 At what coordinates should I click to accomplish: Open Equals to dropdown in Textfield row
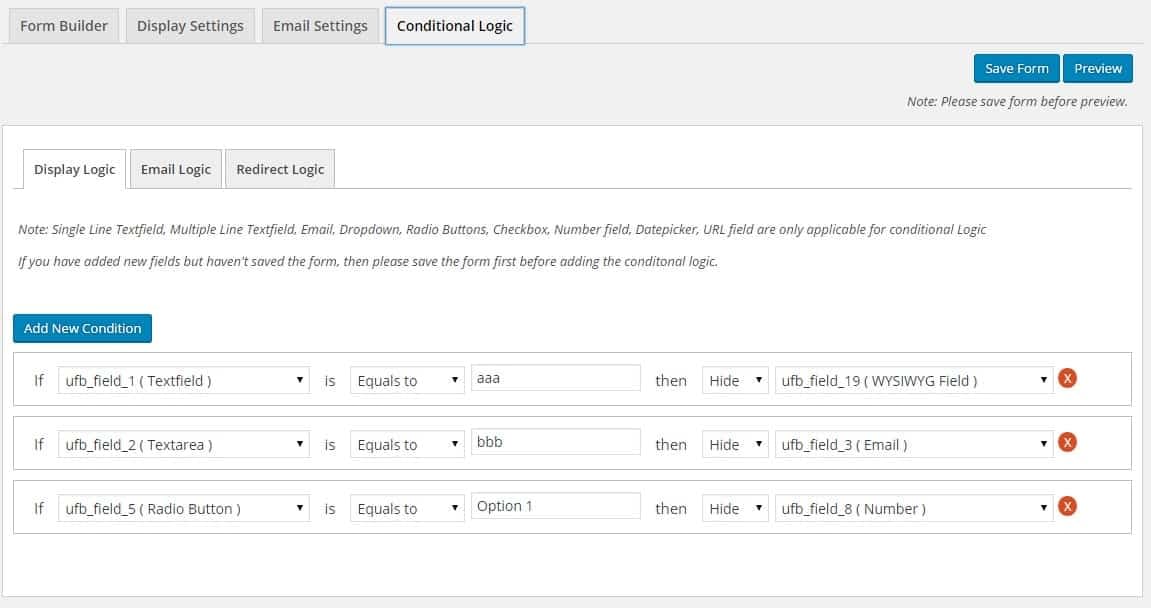tap(407, 380)
